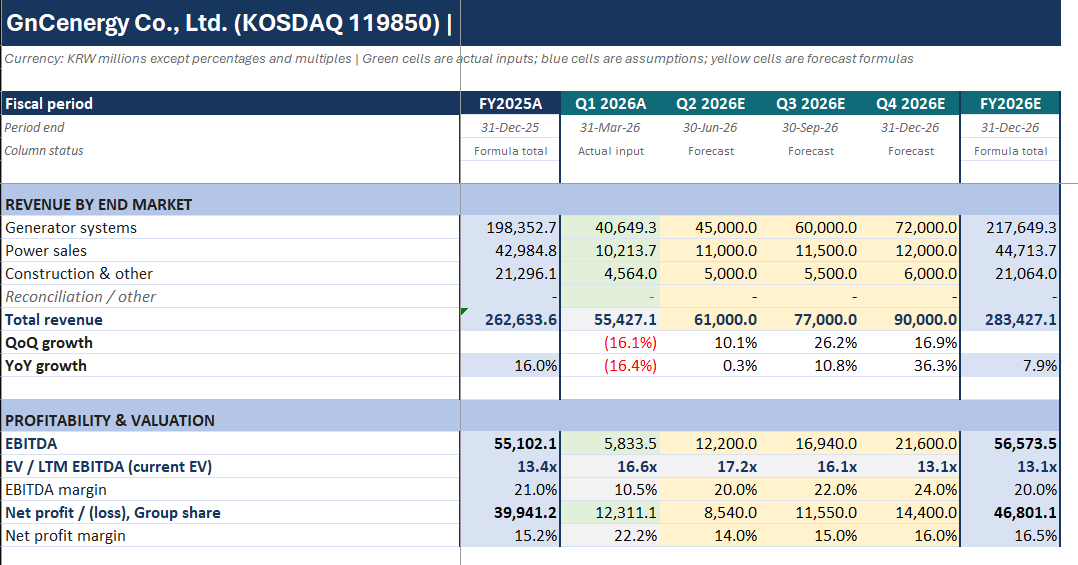Select the FY2026E YoY growth cell 7.9%
1078x565 pixels.
(x=1010, y=366)
